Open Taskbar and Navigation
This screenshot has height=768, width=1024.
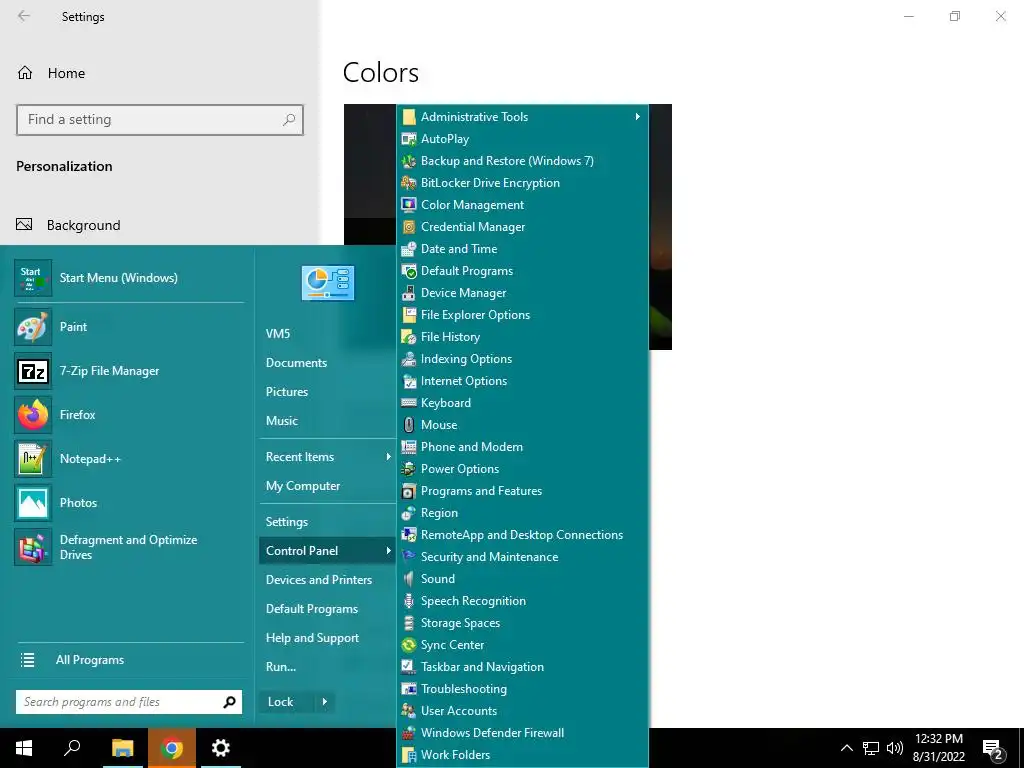coord(522,667)
